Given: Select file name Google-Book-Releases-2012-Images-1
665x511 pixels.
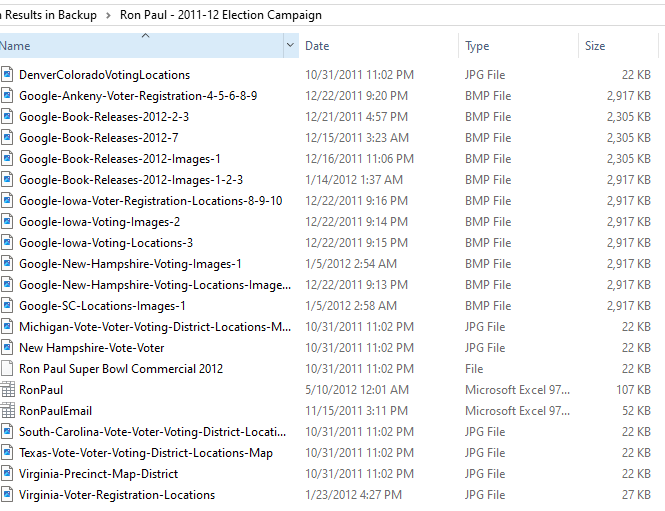Looking at the screenshot, I should (x=120, y=159).
